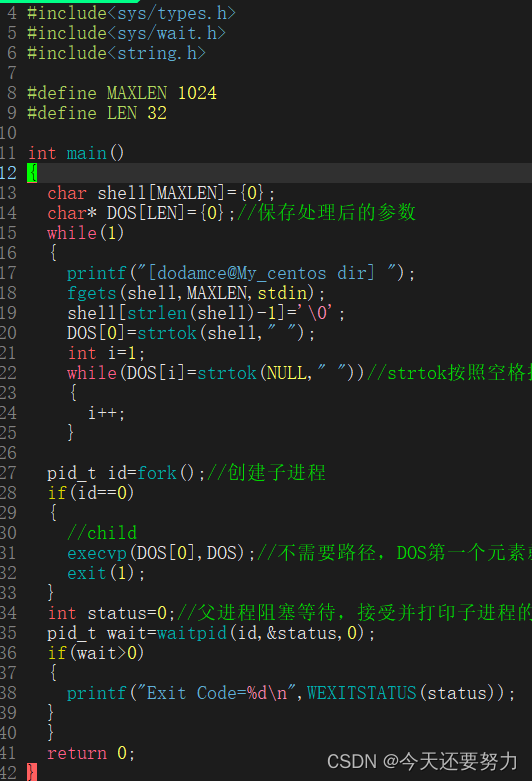This screenshot has width=532, height=781.
Task: Click the 'shell[strlen(shell)-1]' line
Action: click(x=206, y=313)
